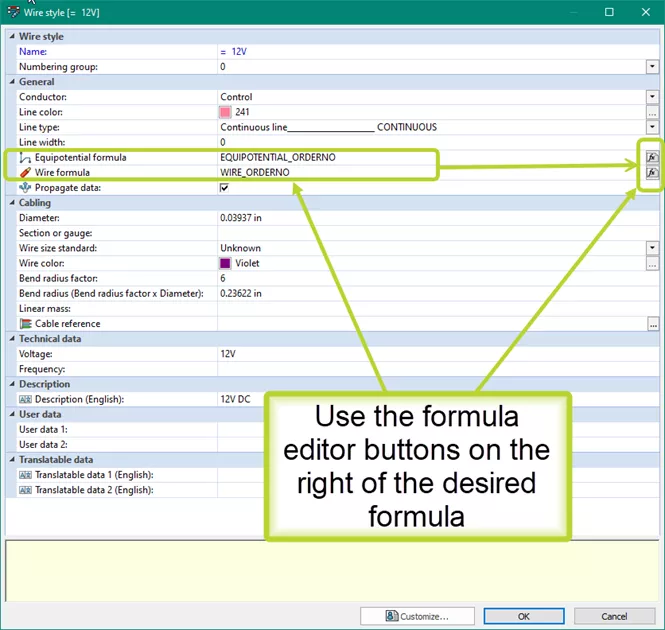This screenshot has height=630, width=665.
Task: Toggle the Propagate data checkbox
Action: tap(225, 188)
